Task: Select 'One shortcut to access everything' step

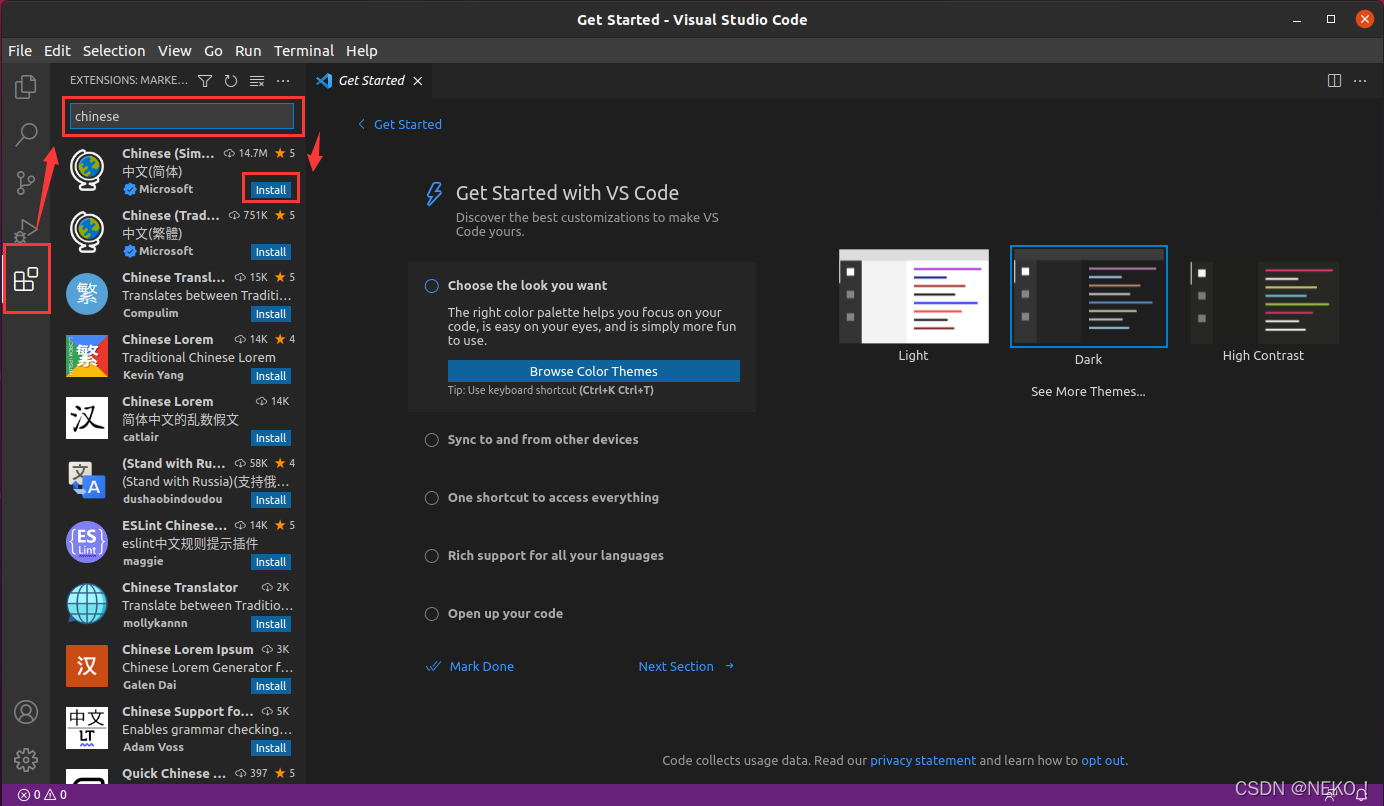Action: click(x=542, y=498)
